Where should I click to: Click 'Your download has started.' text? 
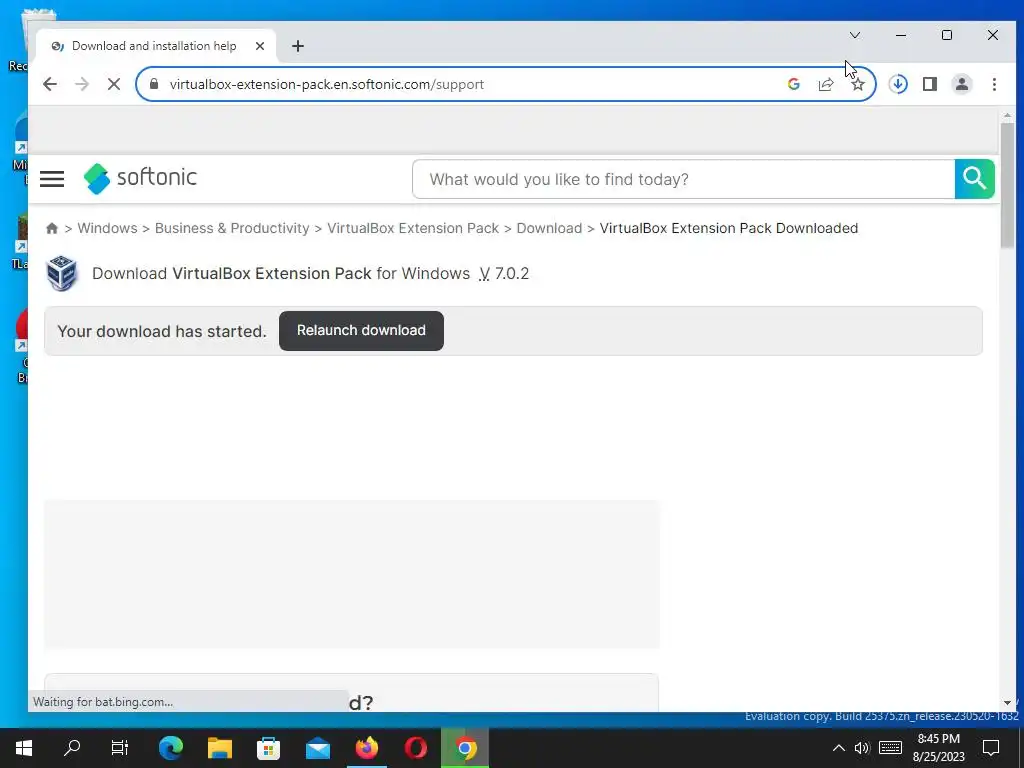tap(162, 331)
